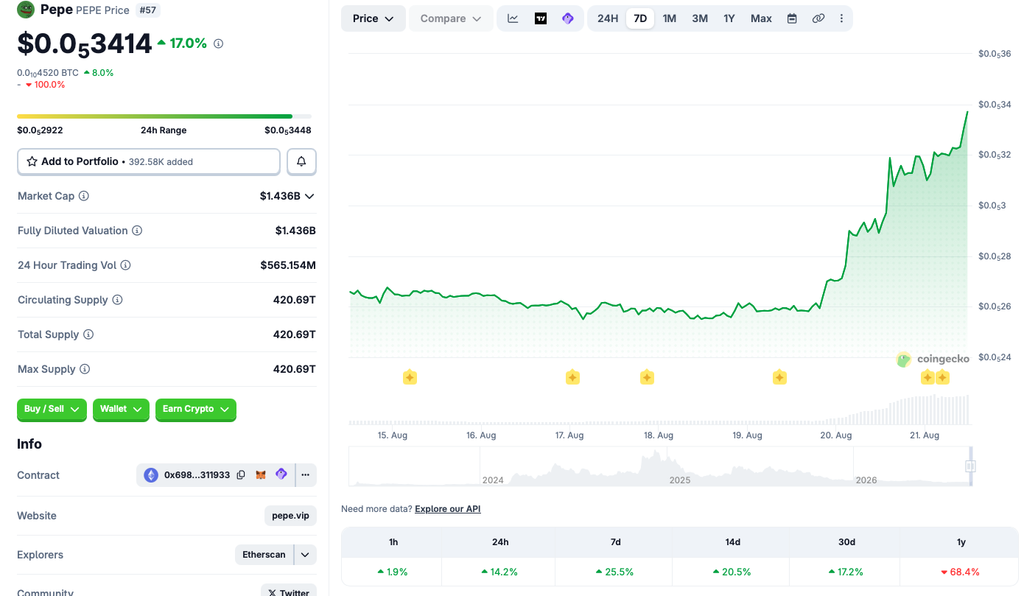Open the news marker below 15. Aug
1024x596 pixels.
(409, 377)
